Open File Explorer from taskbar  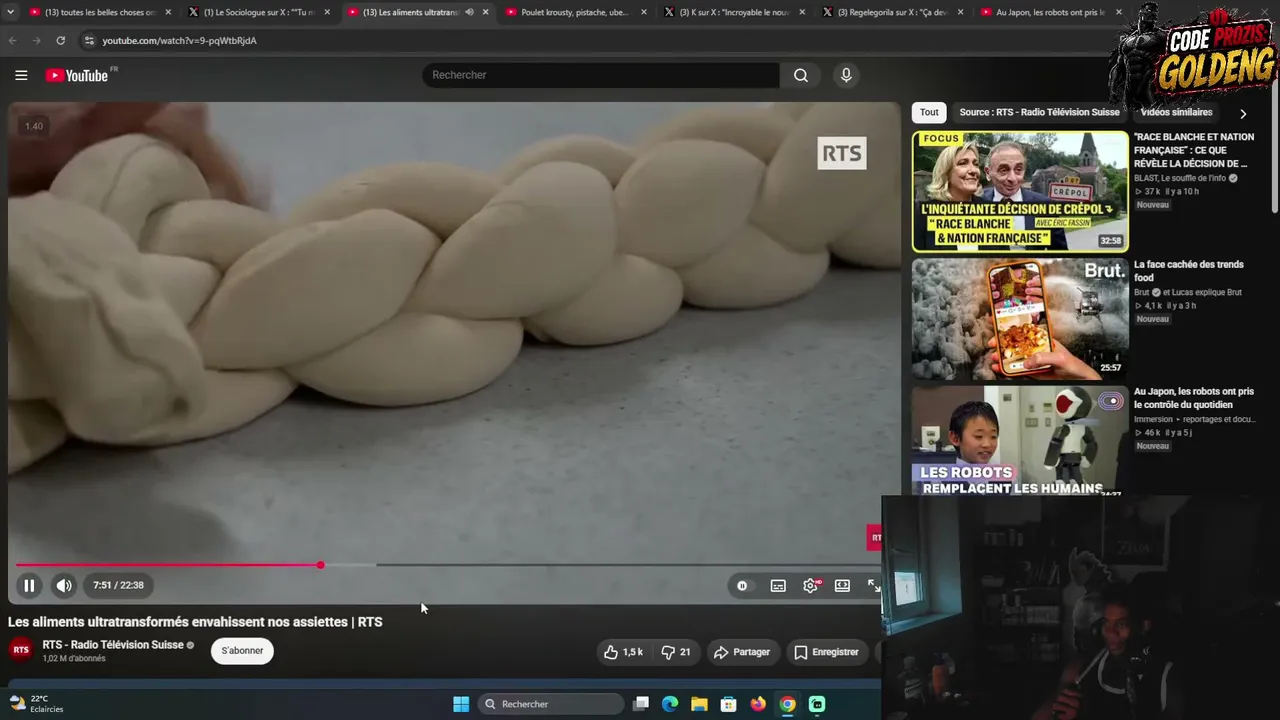point(699,704)
